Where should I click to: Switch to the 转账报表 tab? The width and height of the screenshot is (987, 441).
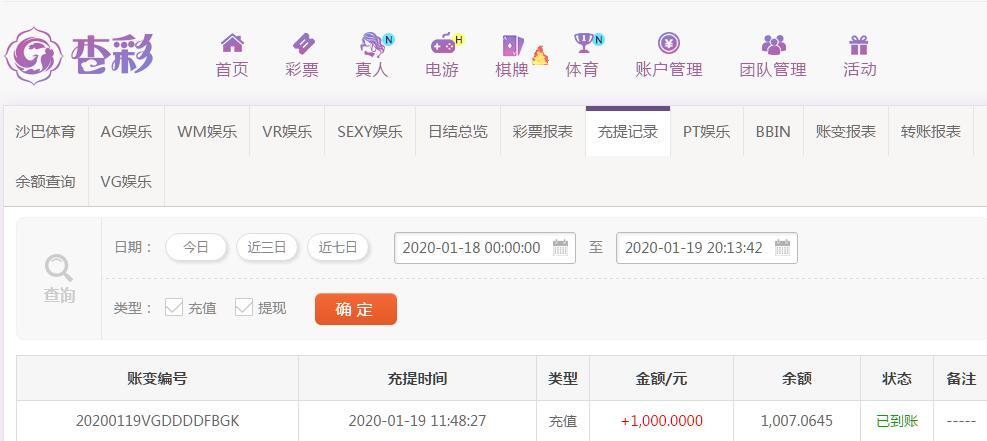point(930,131)
